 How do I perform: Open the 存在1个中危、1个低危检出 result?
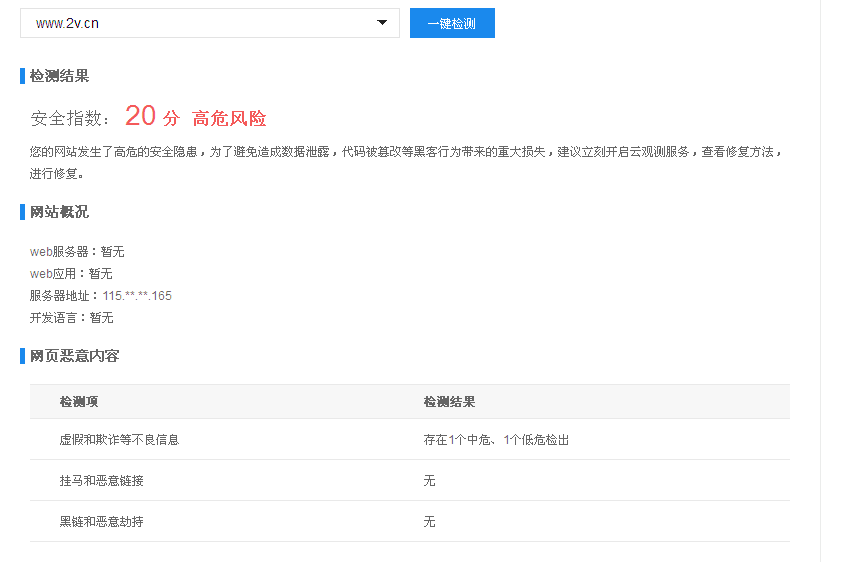(x=496, y=440)
